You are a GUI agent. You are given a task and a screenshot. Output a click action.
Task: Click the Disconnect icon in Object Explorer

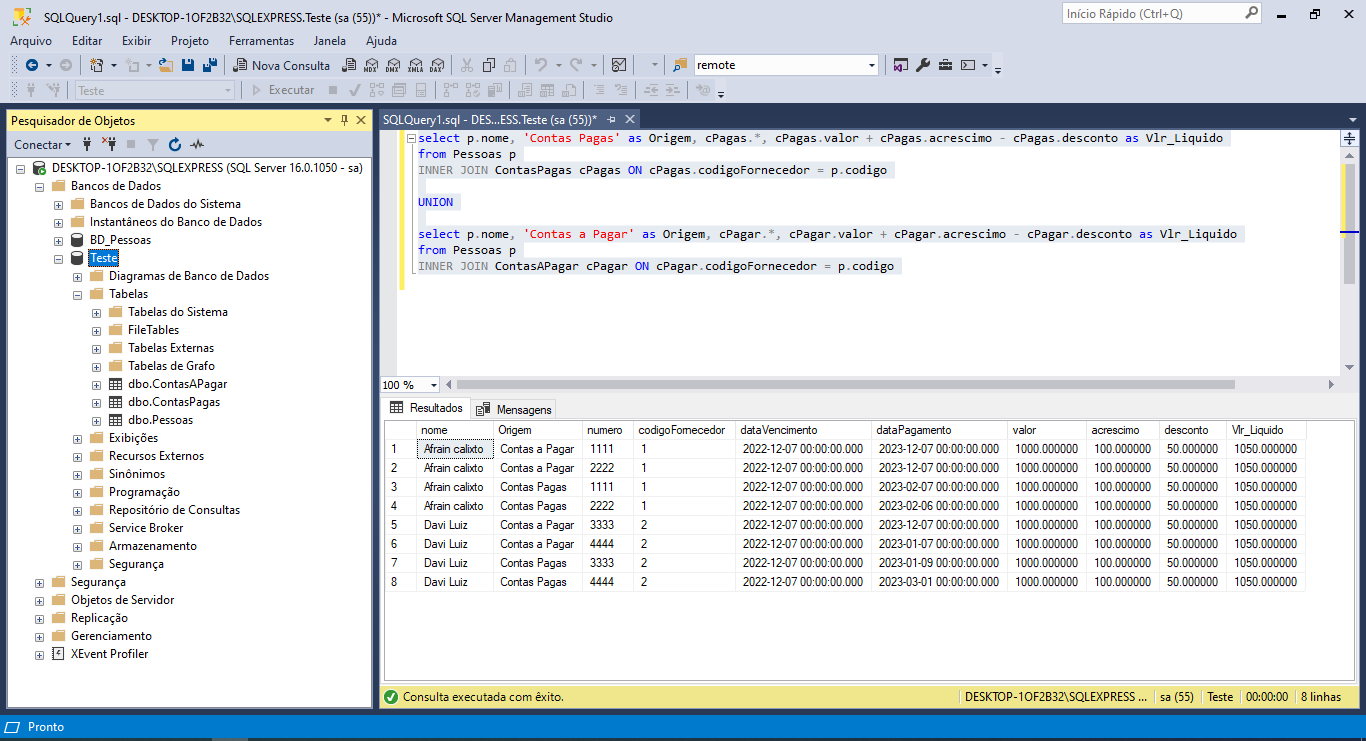[110, 145]
